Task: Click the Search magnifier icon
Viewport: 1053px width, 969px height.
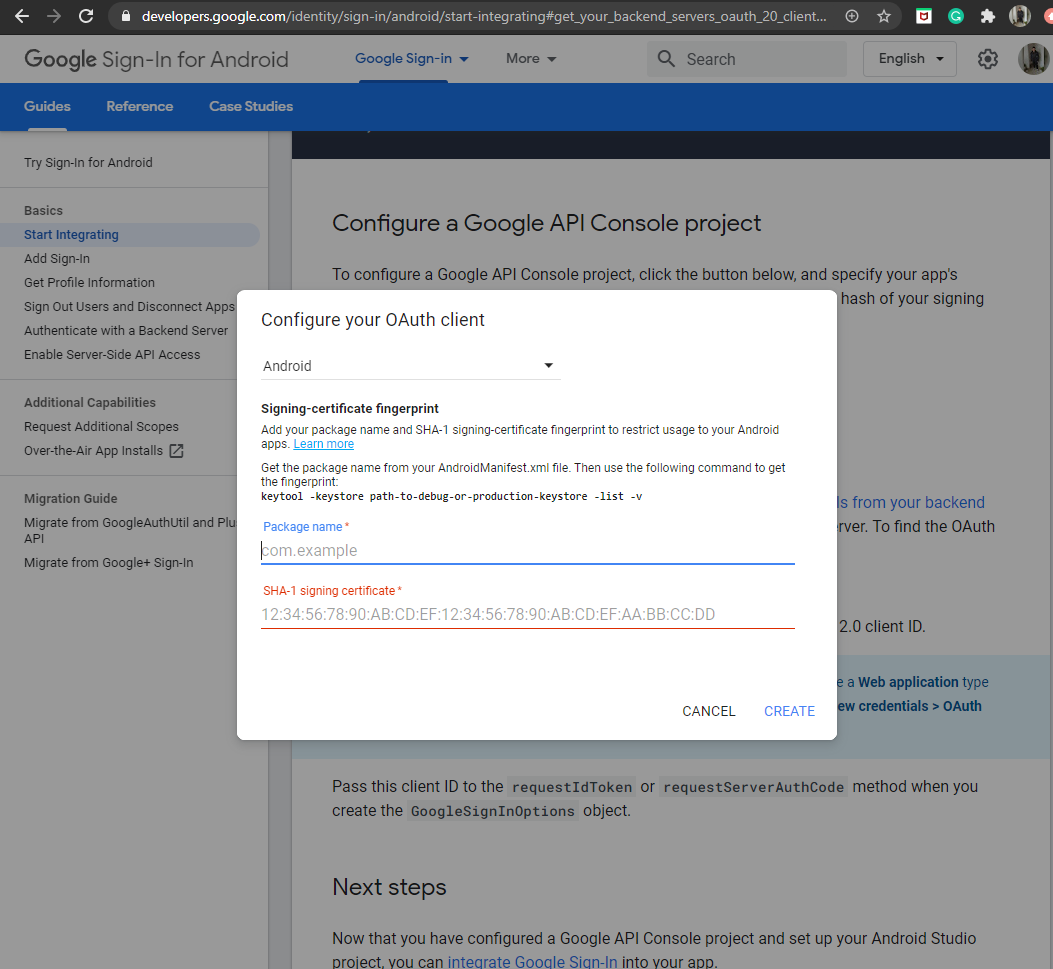Action: coord(665,58)
